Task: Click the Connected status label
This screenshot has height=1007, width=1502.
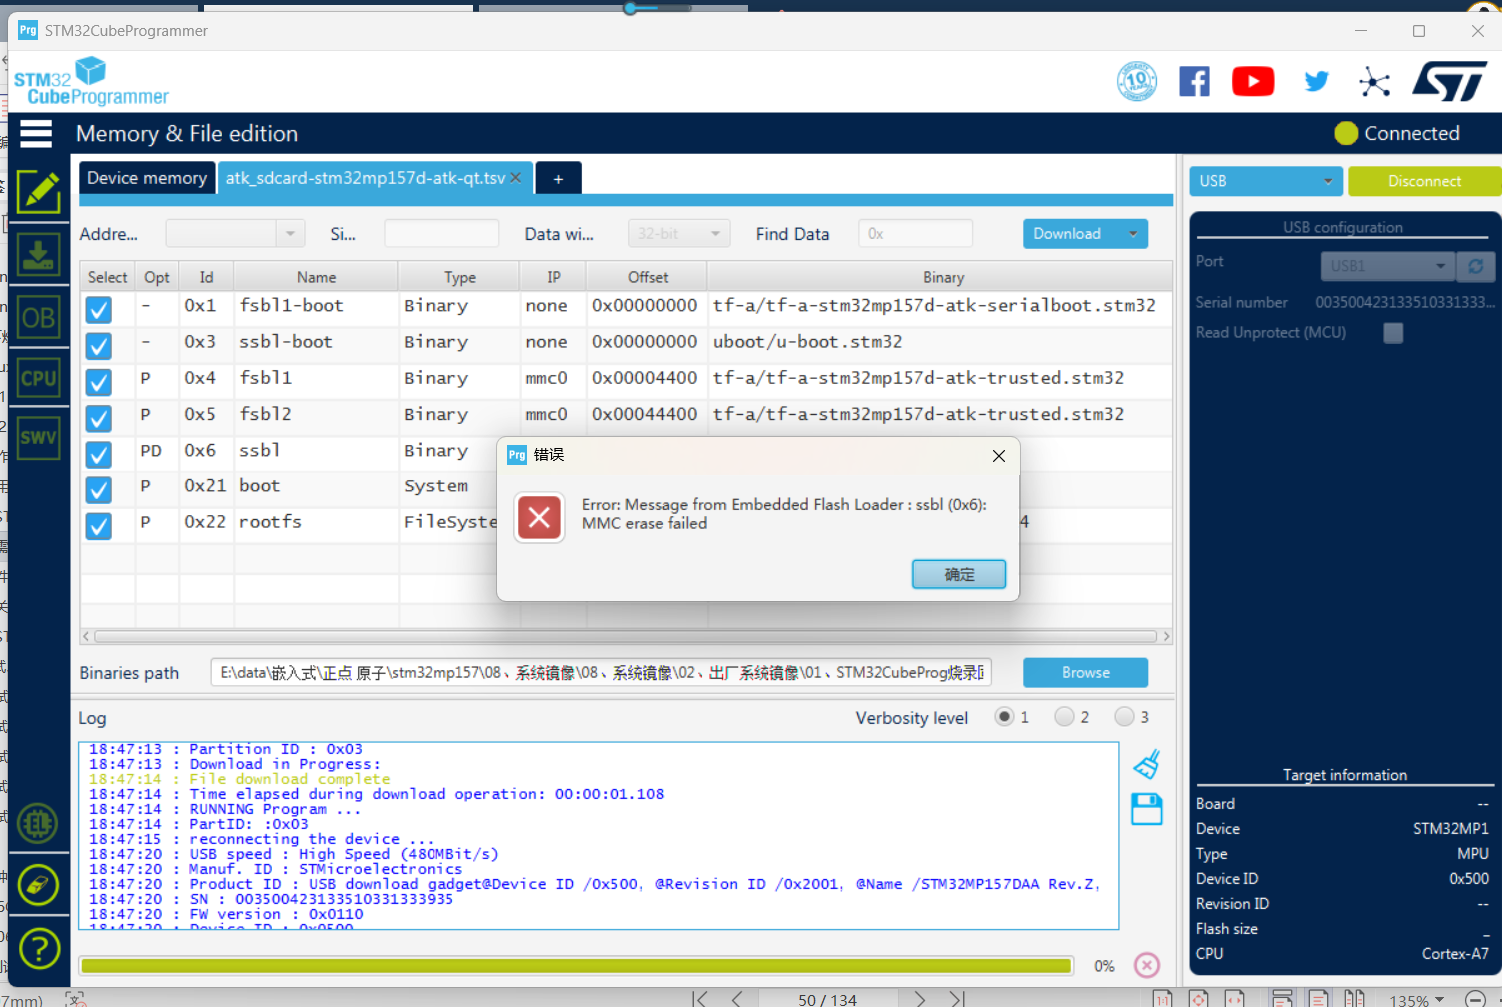Action: [x=1411, y=133]
